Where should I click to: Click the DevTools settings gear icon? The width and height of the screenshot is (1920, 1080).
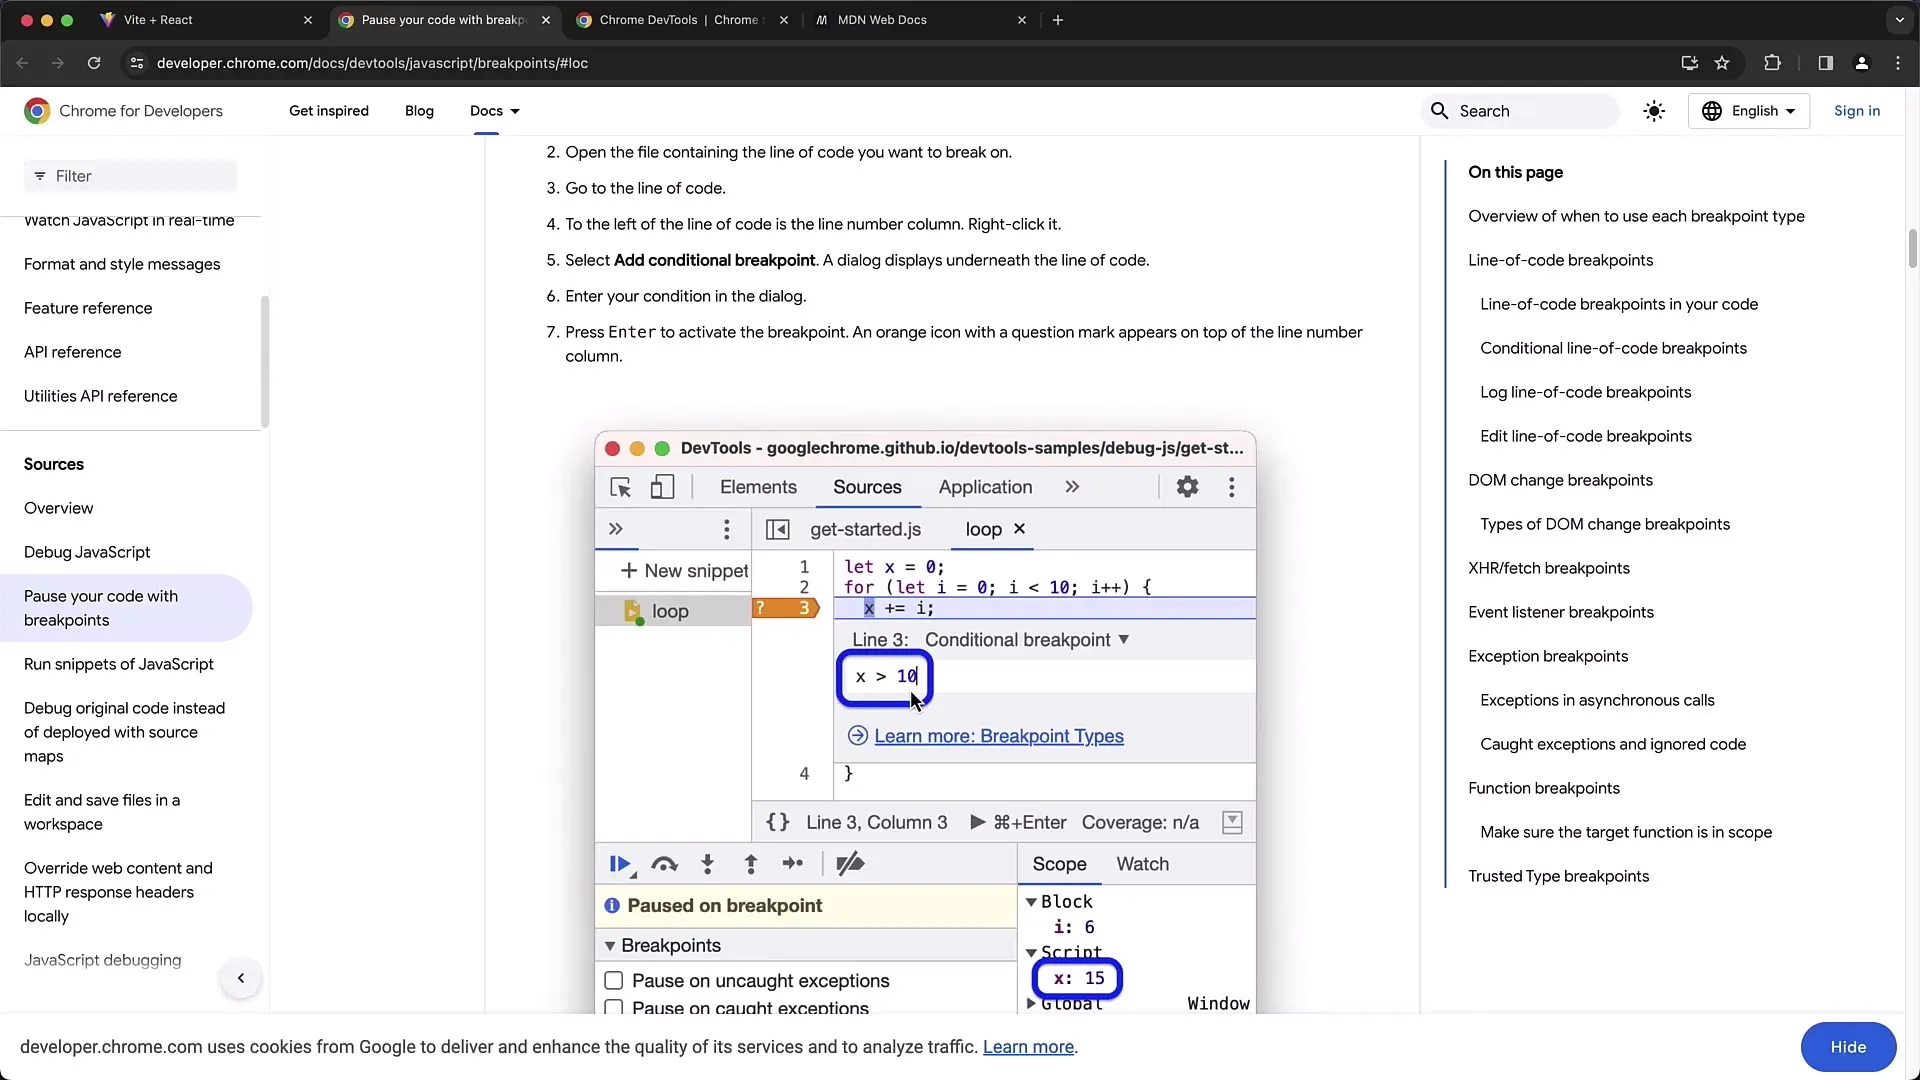coord(1188,485)
